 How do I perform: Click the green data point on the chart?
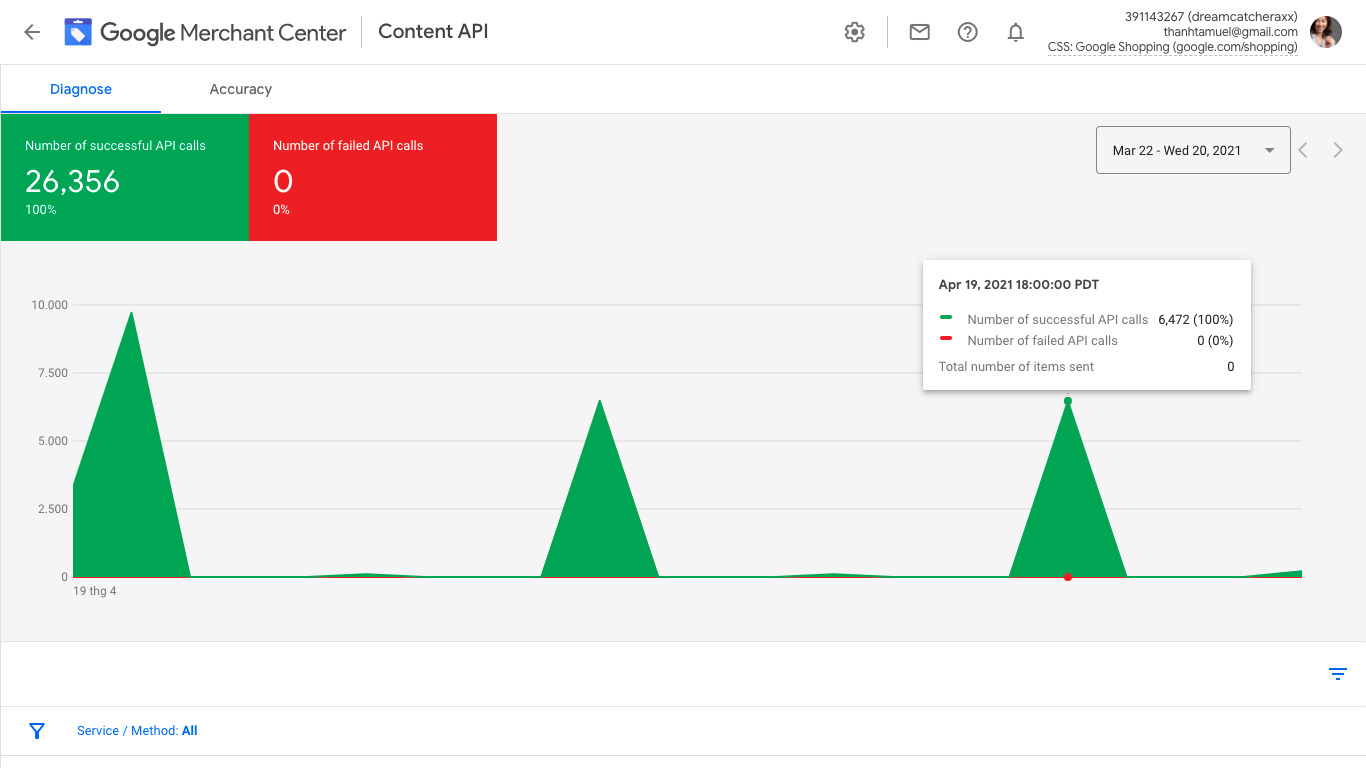click(x=1068, y=401)
